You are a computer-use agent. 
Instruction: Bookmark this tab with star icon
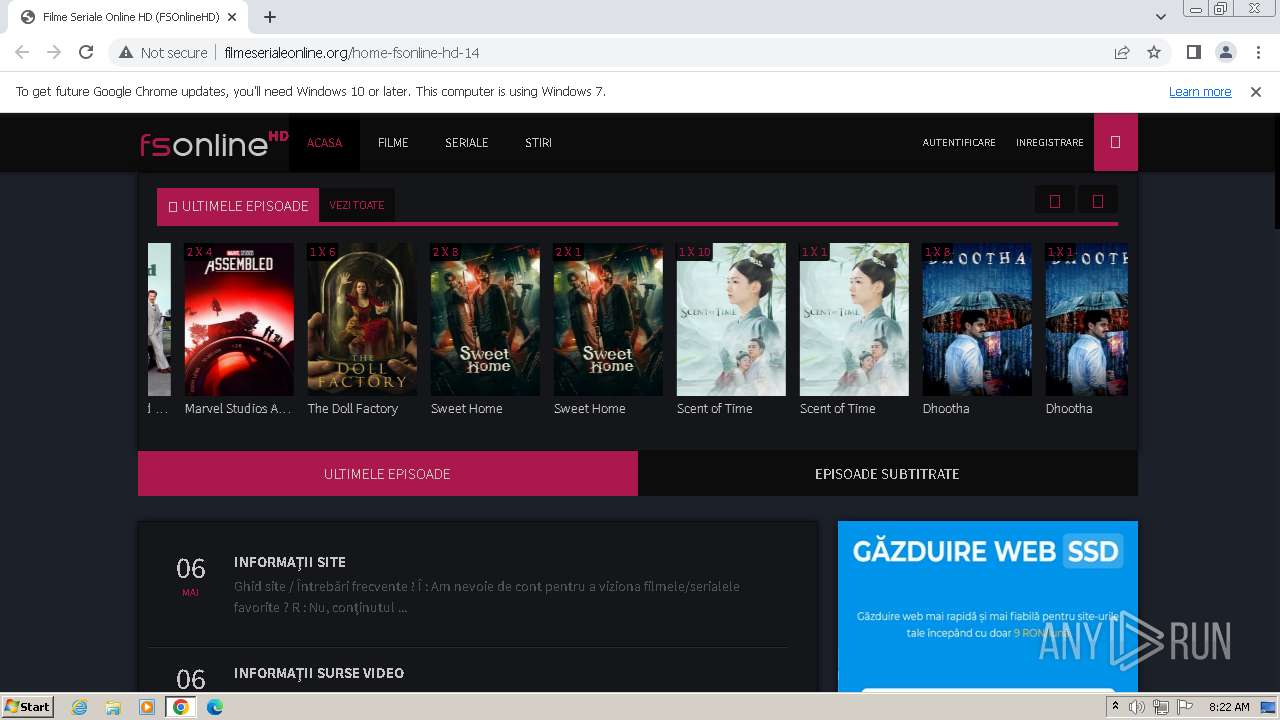[x=1154, y=52]
